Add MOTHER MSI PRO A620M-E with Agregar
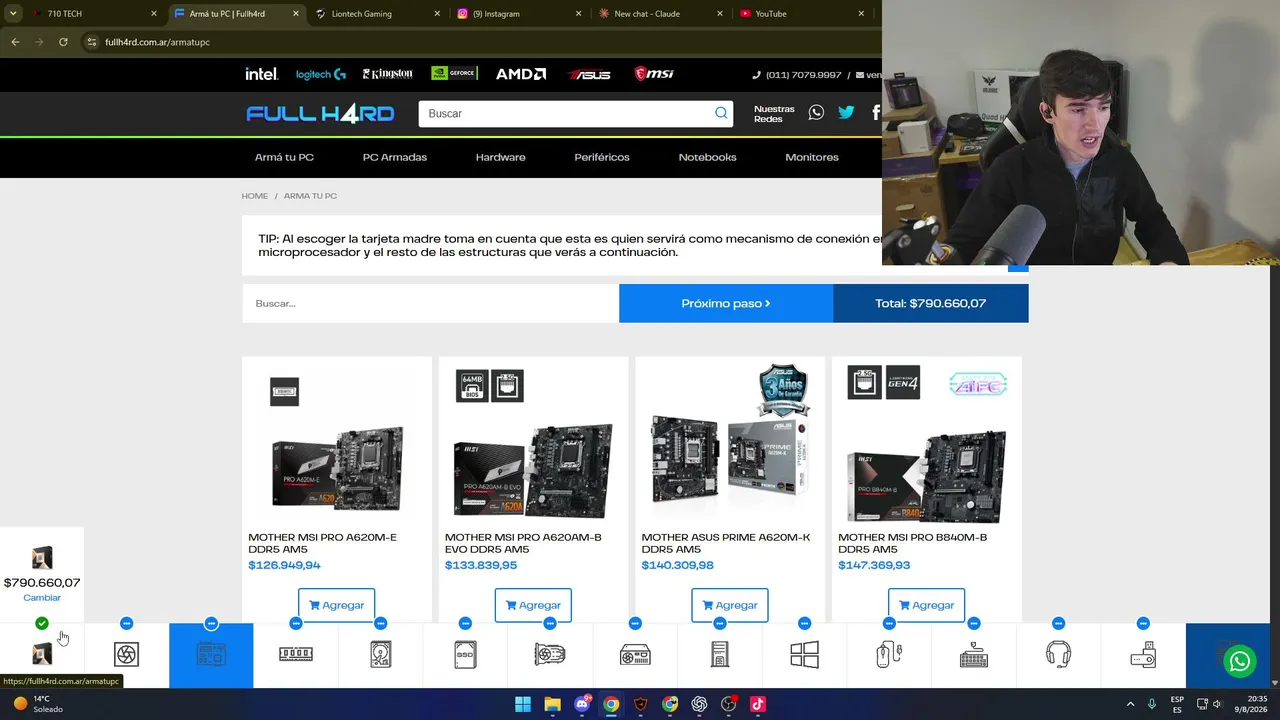This screenshot has width=1280, height=720. click(336, 605)
